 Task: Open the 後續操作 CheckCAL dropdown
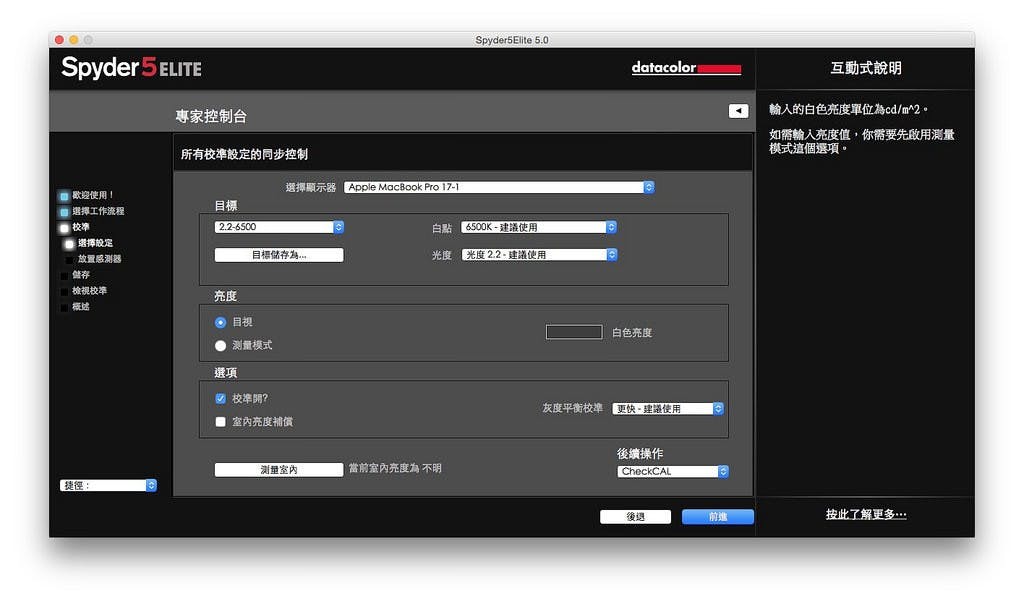[x=673, y=471]
